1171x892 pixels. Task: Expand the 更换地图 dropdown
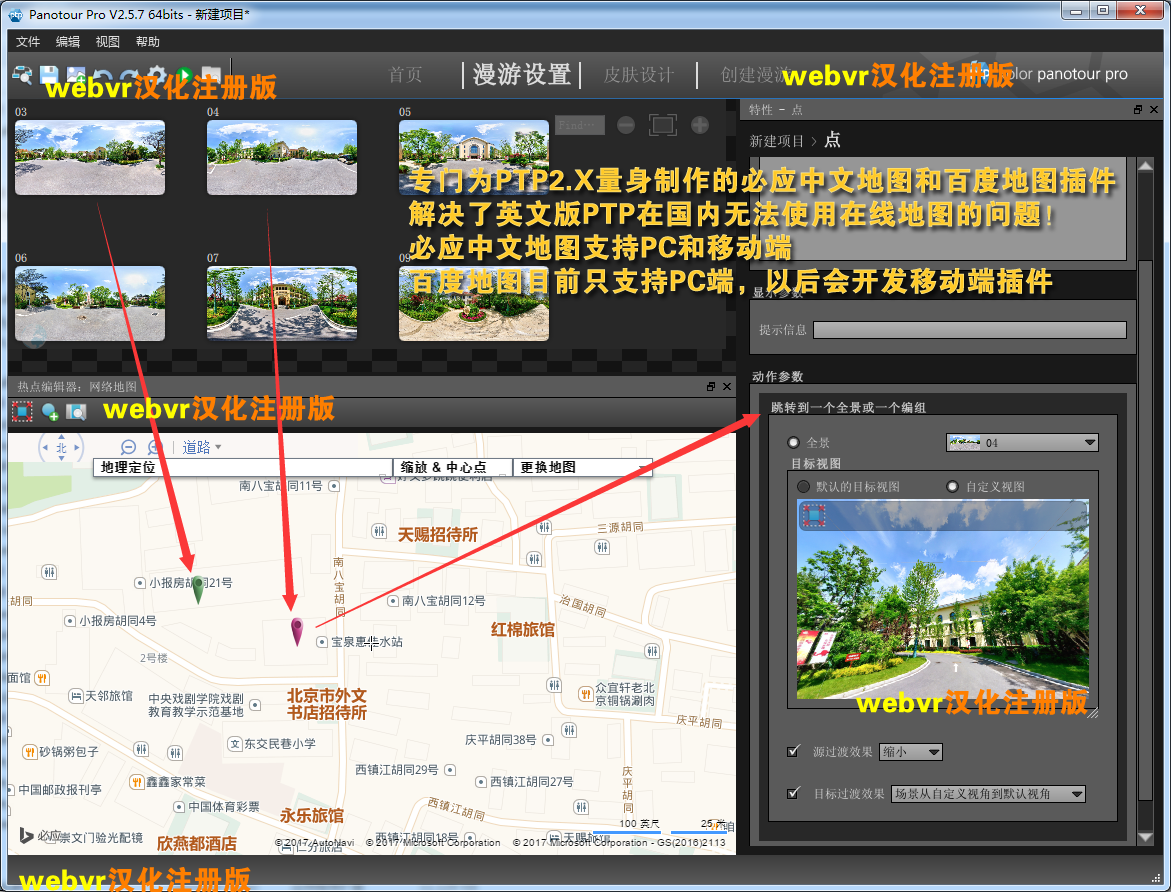click(583, 467)
